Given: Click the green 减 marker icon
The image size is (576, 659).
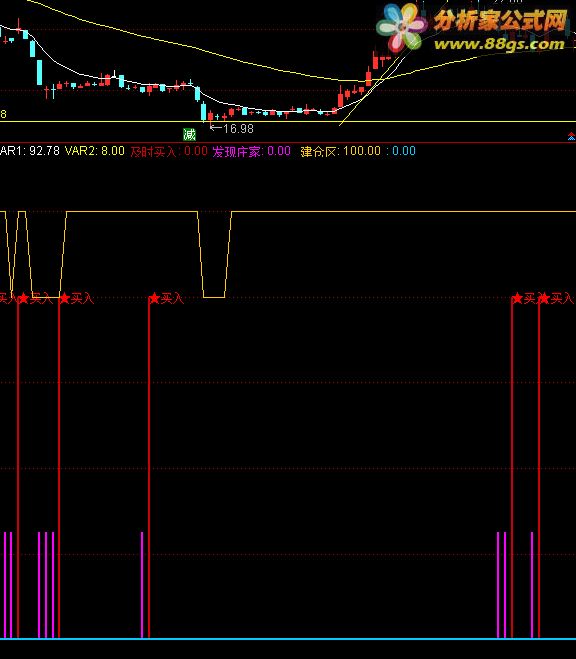Looking at the screenshot, I should [189, 134].
